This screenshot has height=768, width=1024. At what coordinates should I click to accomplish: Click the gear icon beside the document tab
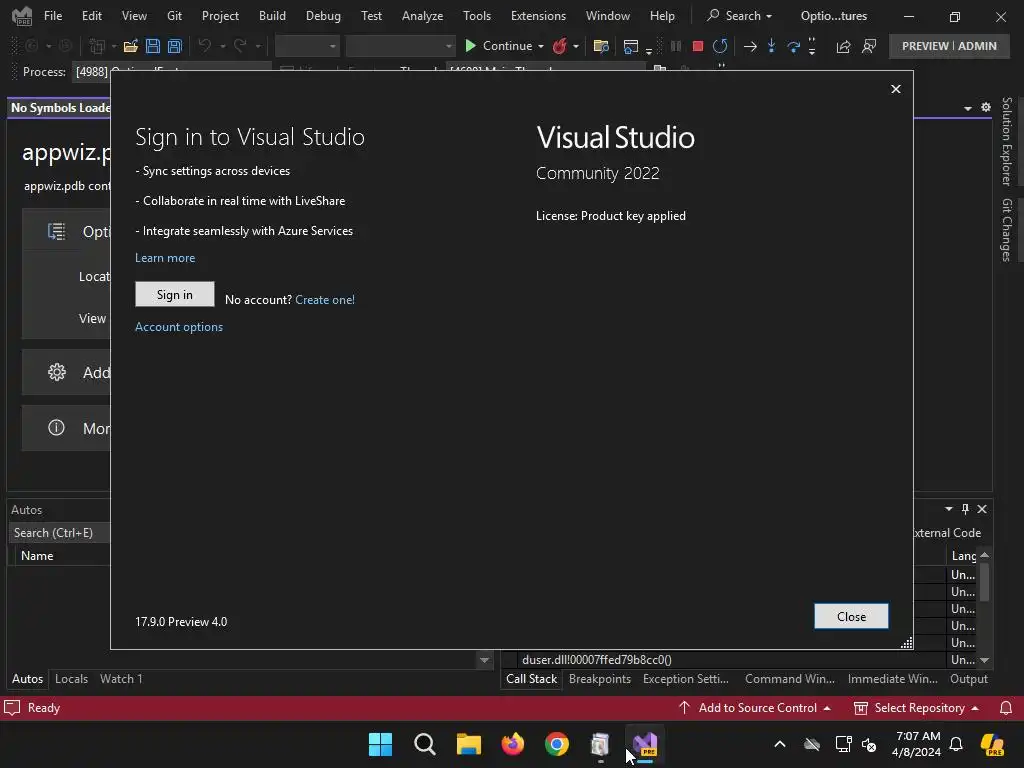985,107
